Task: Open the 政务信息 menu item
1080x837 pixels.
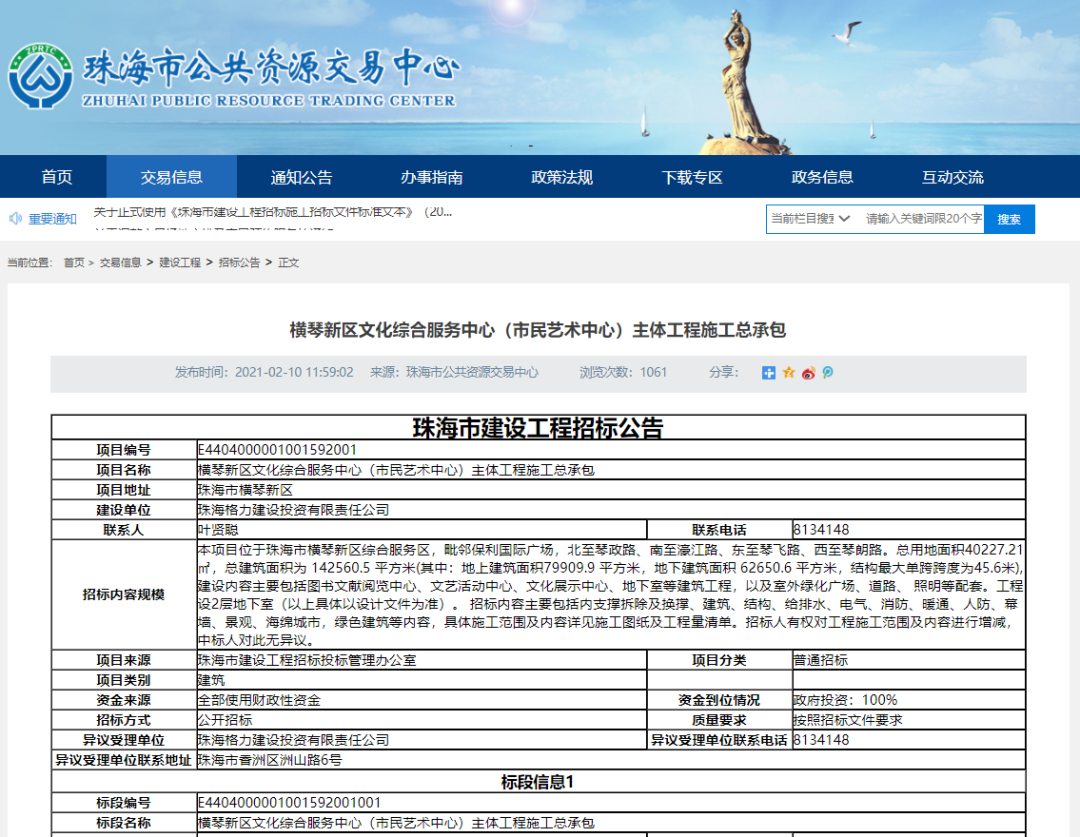Action: point(822,177)
